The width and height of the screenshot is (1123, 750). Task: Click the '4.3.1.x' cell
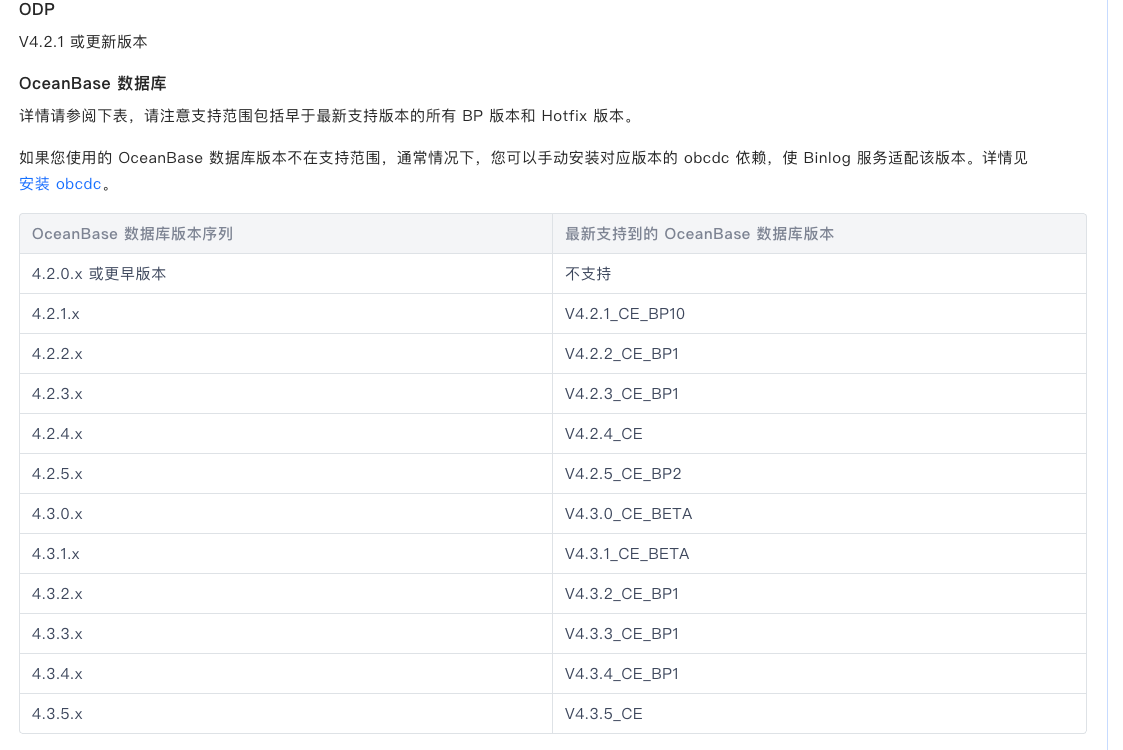coord(286,554)
